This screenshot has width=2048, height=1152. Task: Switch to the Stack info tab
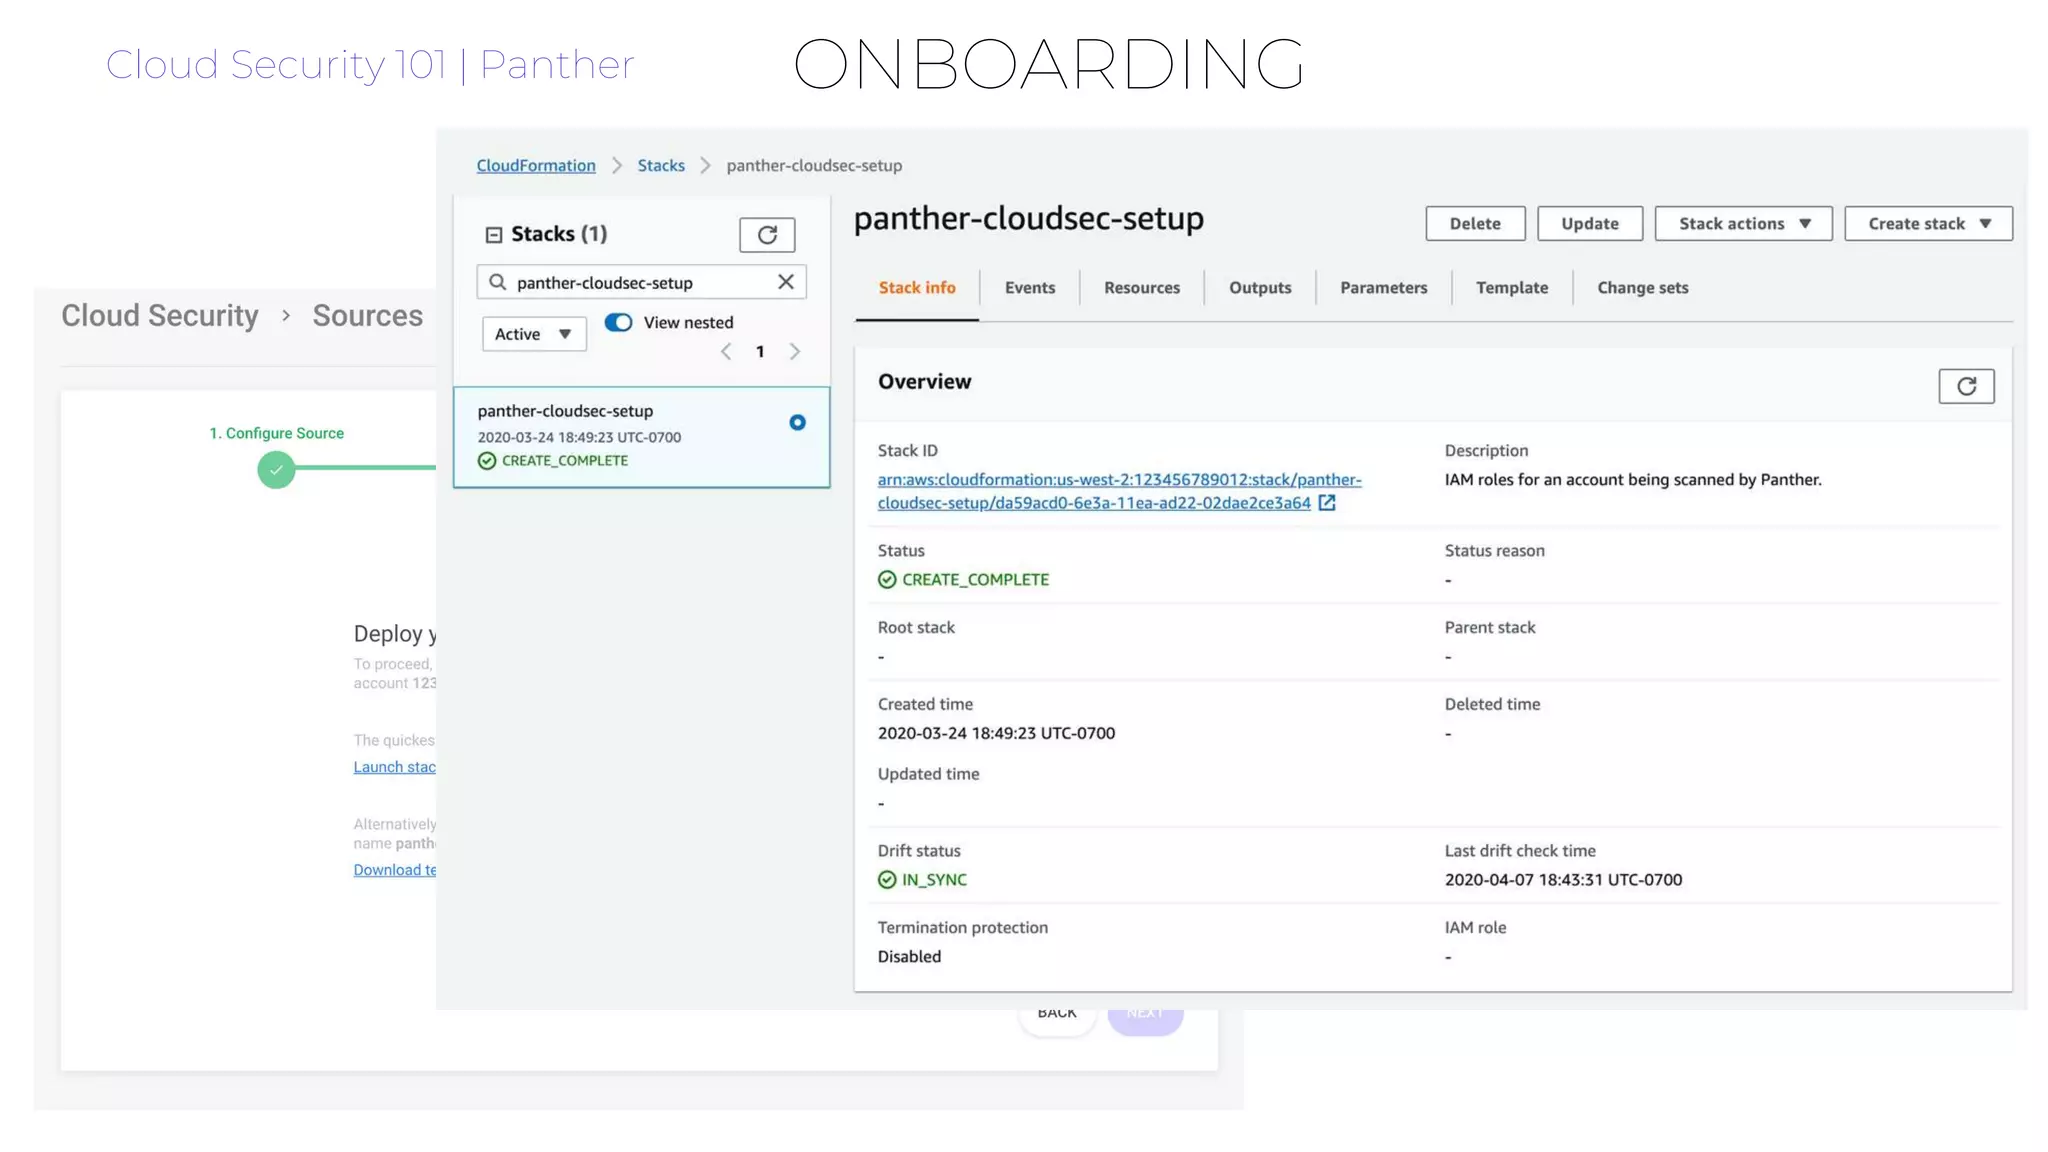917,288
